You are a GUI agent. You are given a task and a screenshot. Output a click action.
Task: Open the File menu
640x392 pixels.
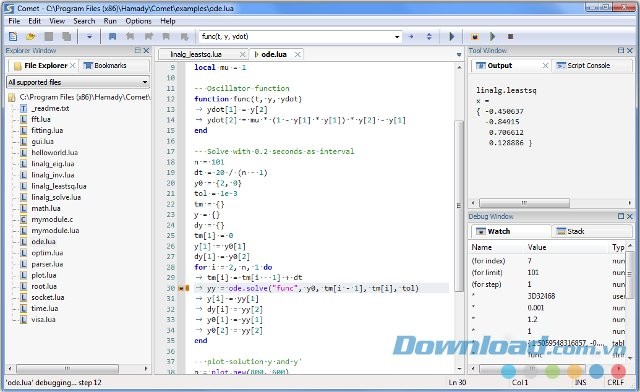pyautogui.click(x=14, y=21)
